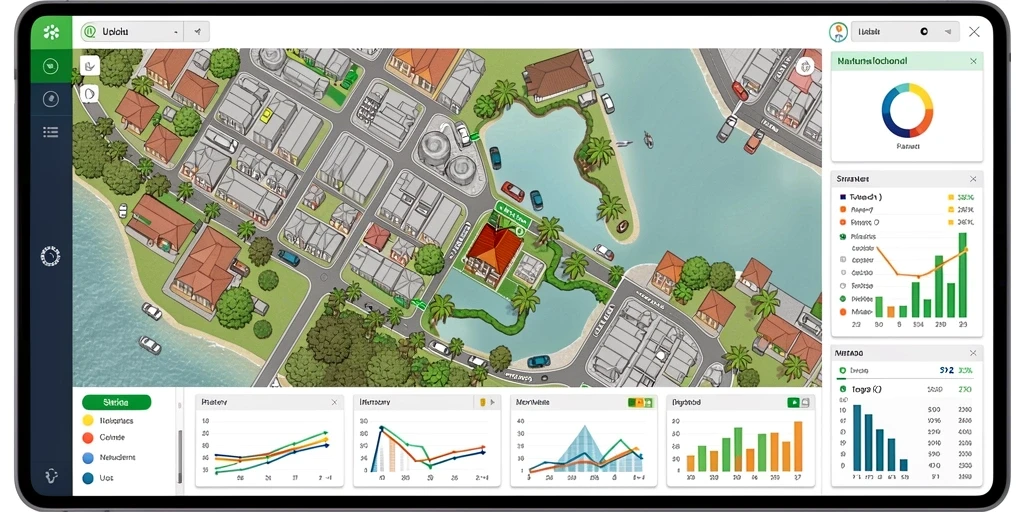Toggle the light blue dot legend item
Screen dimensions: 1024x512
(88, 458)
